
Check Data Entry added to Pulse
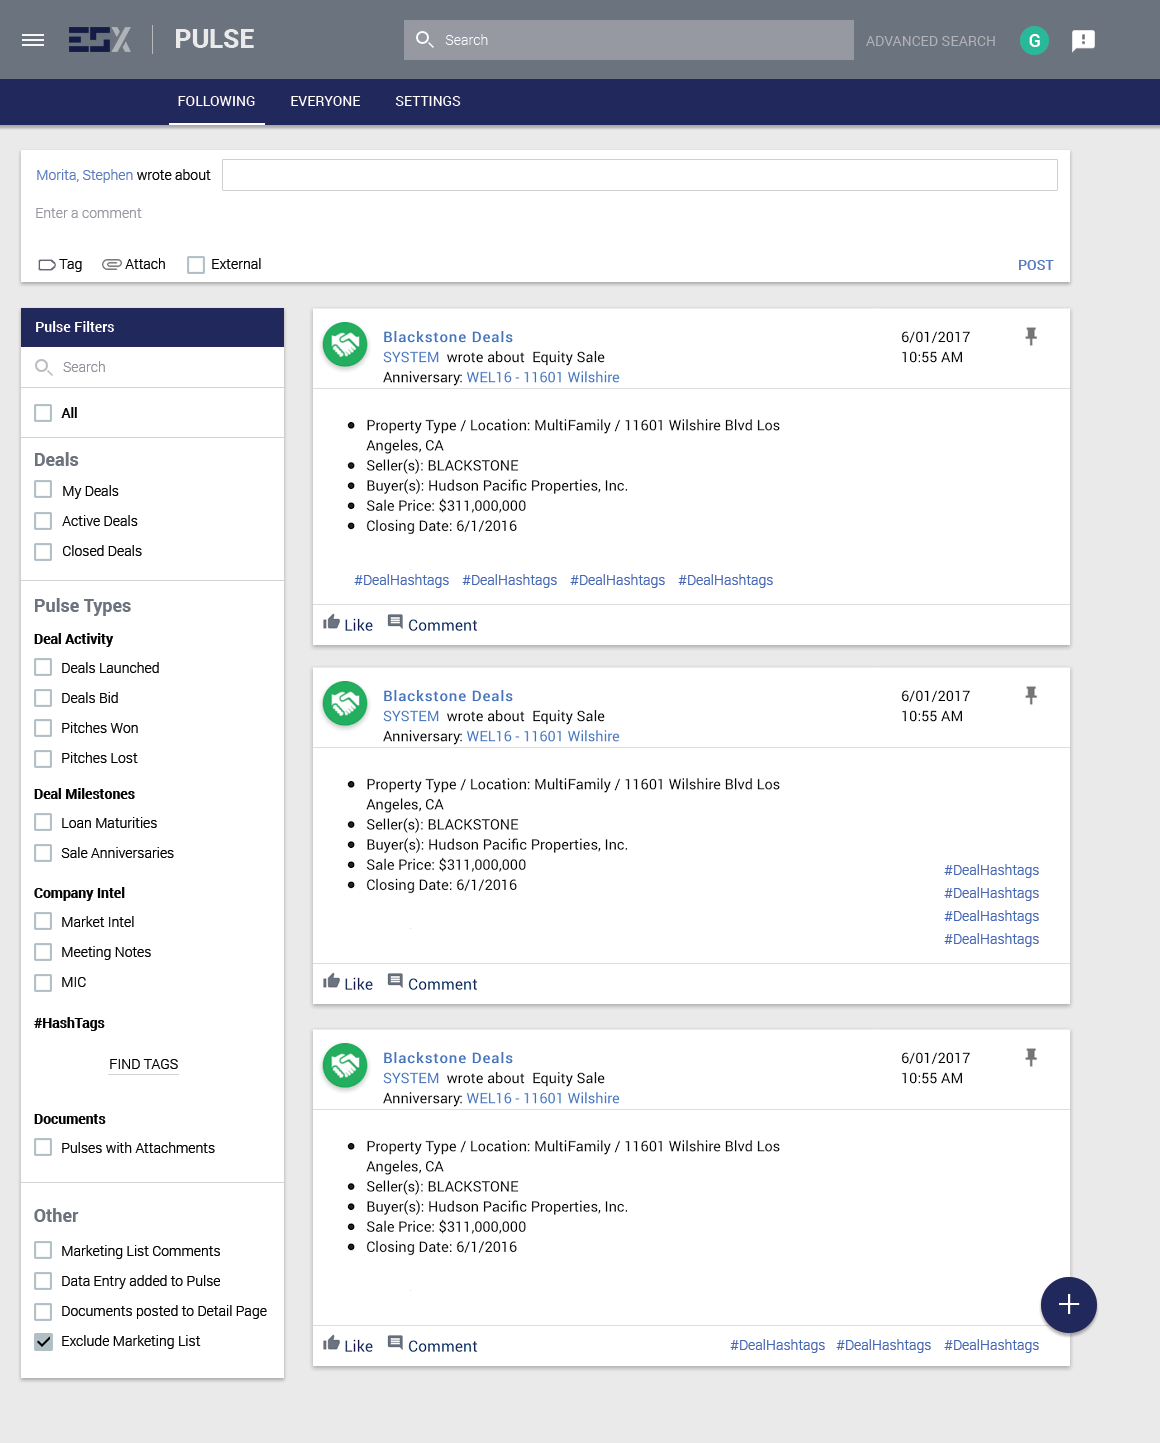tap(43, 1281)
